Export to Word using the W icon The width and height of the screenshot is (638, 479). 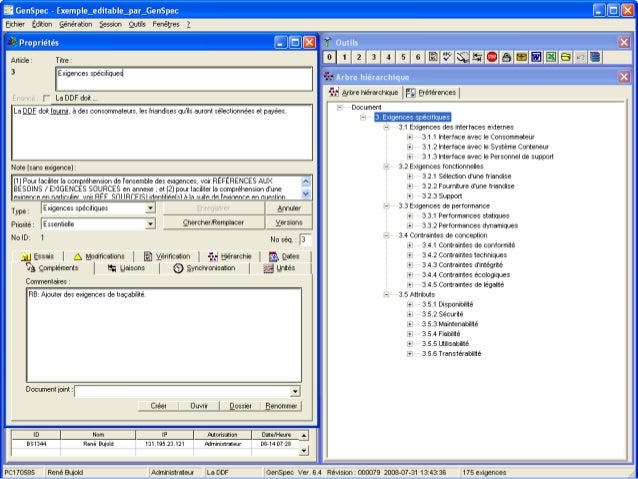click(x=536, y=57)
